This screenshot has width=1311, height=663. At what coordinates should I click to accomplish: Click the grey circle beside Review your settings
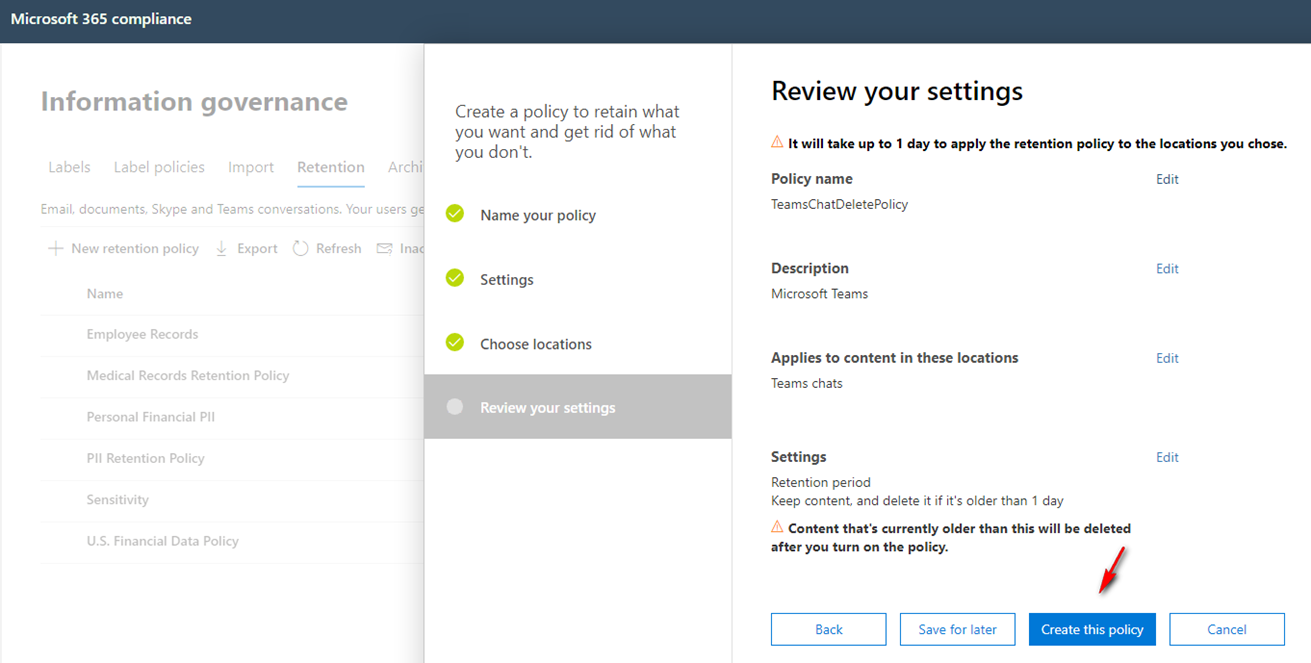pos(455,407)
